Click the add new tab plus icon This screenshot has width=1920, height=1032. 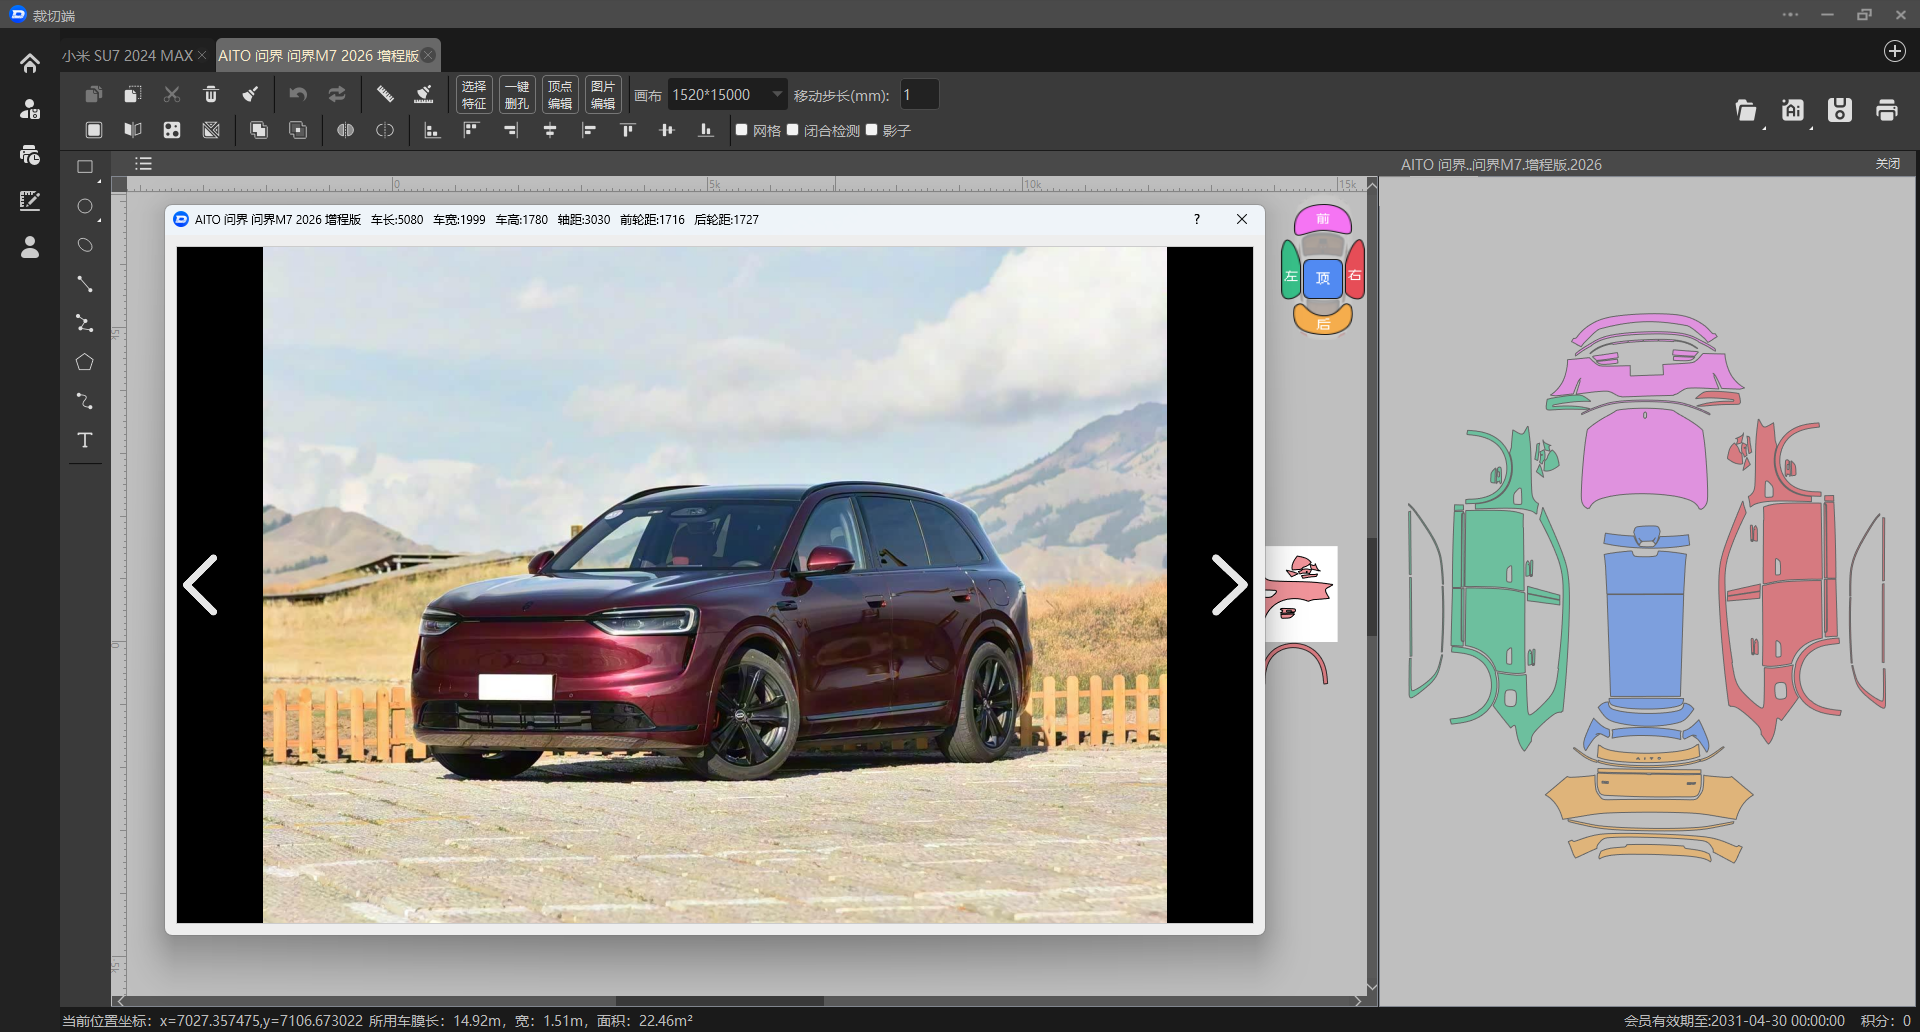coord(1895,52)
